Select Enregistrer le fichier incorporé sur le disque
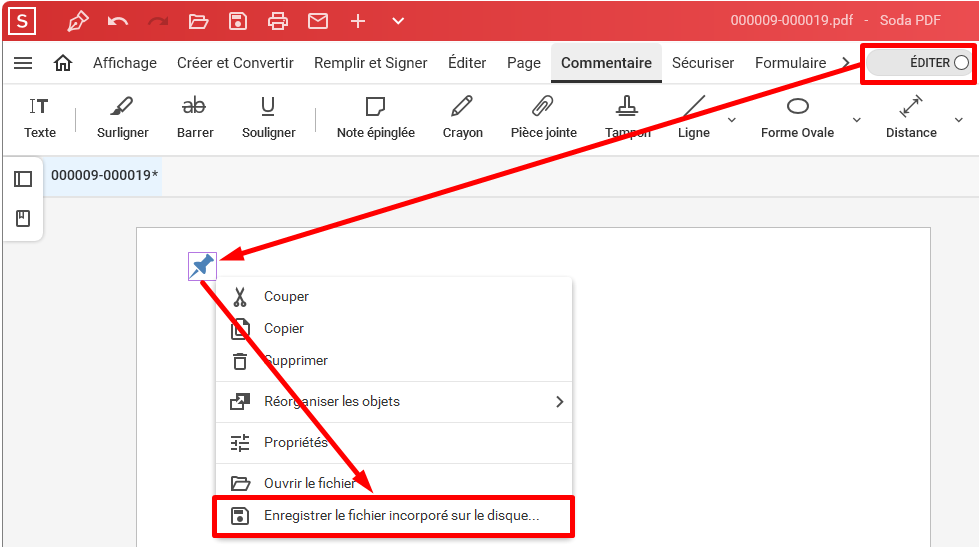The height and width of the screenshot is (547, 979). [394, 516]
